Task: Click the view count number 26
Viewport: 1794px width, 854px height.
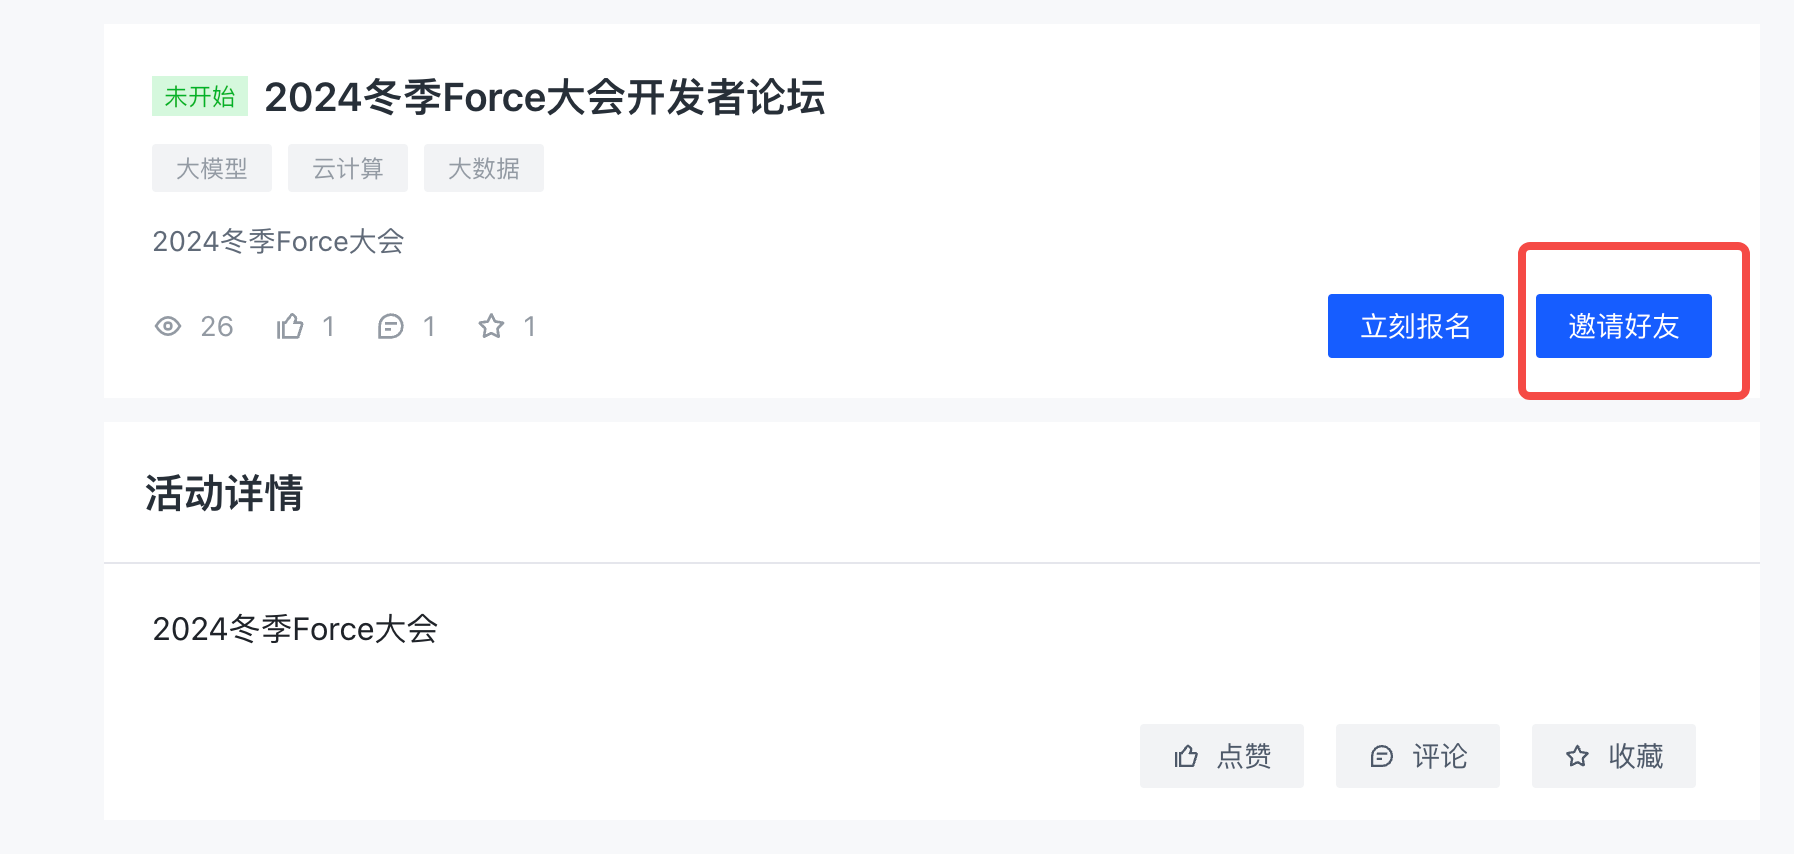Action: pyautogui.click(x=217, y=326)
